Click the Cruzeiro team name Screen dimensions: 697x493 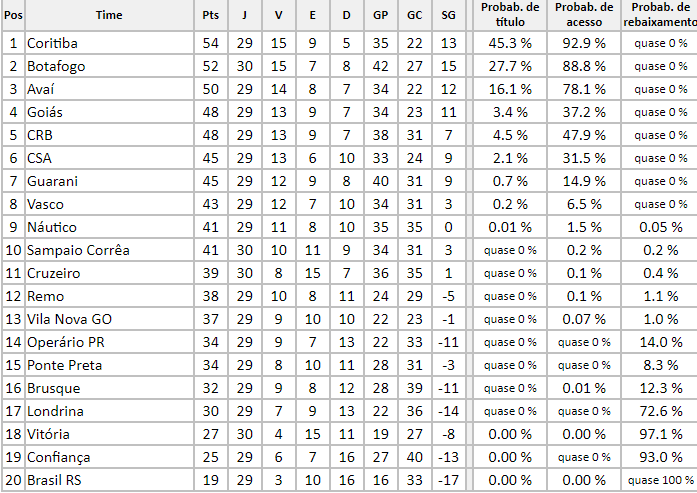click(x=54, y=273)
